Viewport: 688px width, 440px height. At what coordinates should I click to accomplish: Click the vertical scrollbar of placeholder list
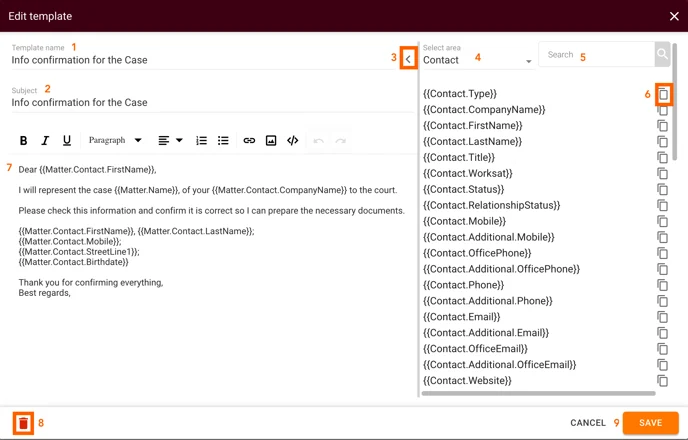675,102
